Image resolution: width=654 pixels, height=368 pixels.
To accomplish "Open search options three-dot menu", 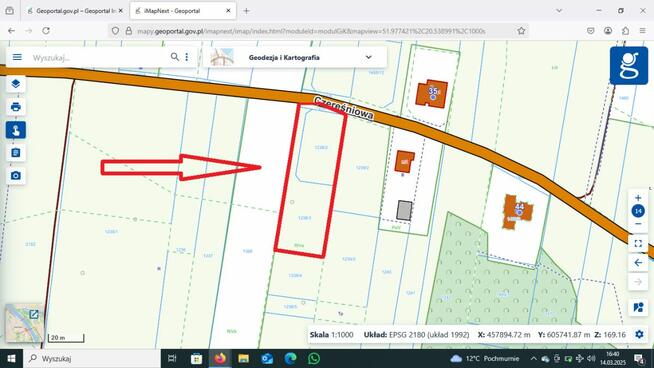I will [x=186, y=57].
